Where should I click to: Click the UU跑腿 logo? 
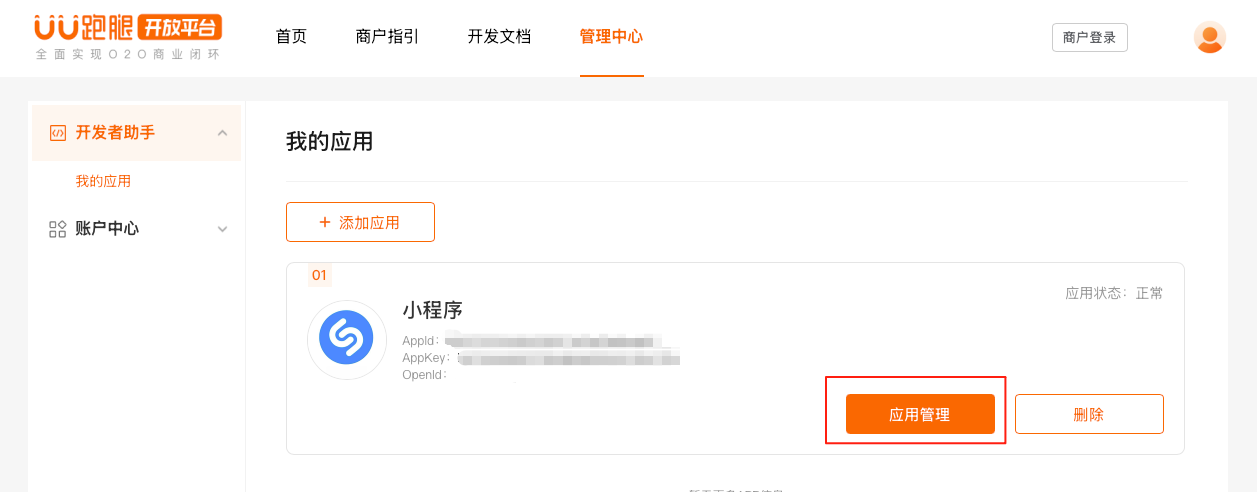coord(129,37)
